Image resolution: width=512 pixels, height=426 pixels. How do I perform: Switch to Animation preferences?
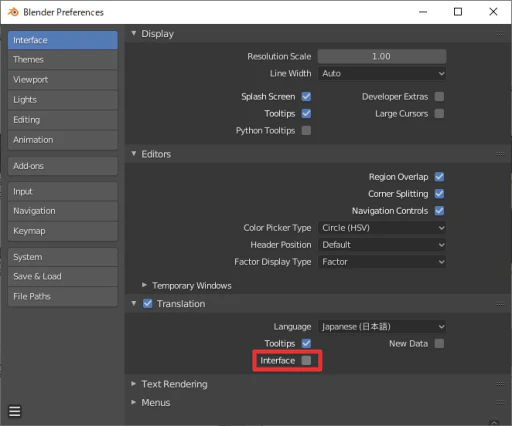click(x=63, y=140)
